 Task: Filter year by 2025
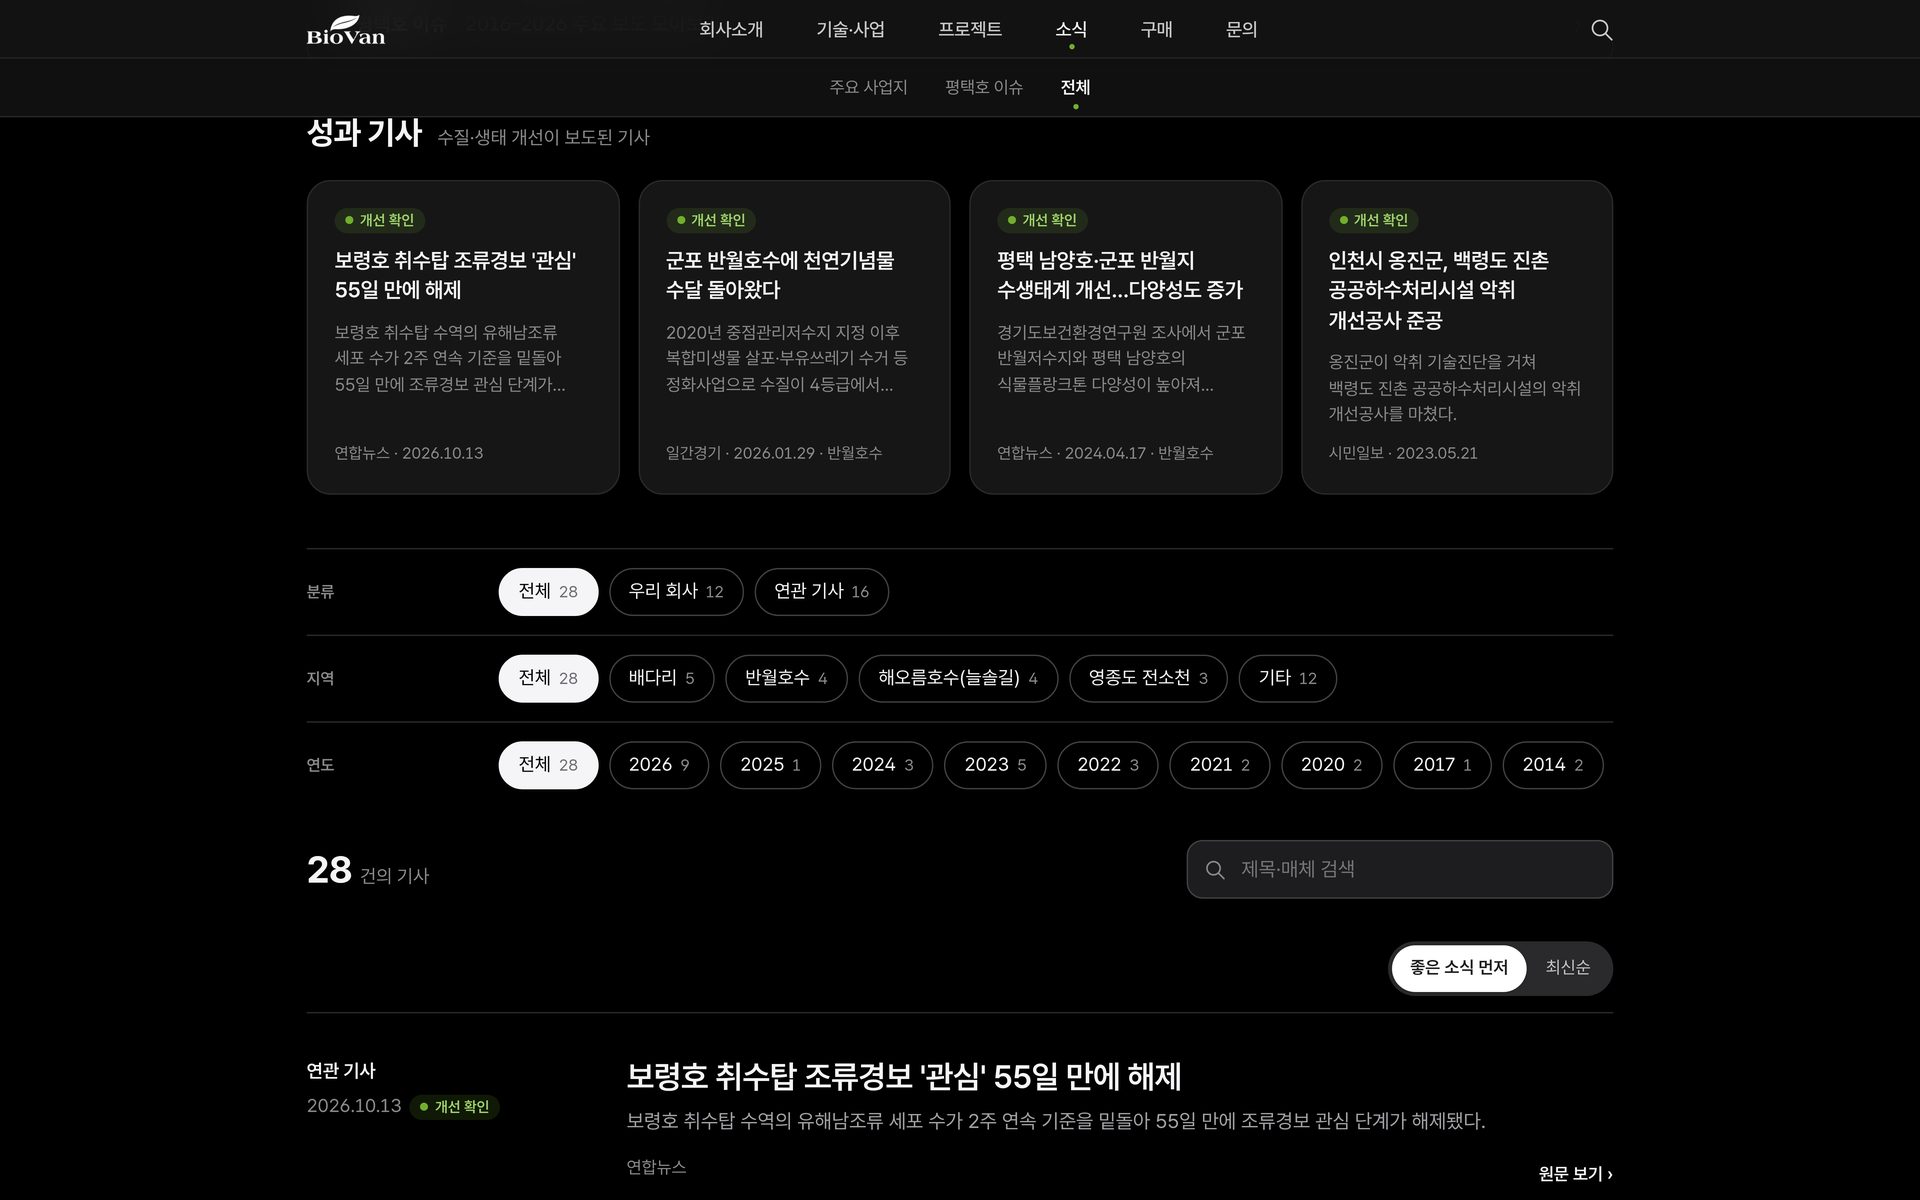click(x=770, y=765)
